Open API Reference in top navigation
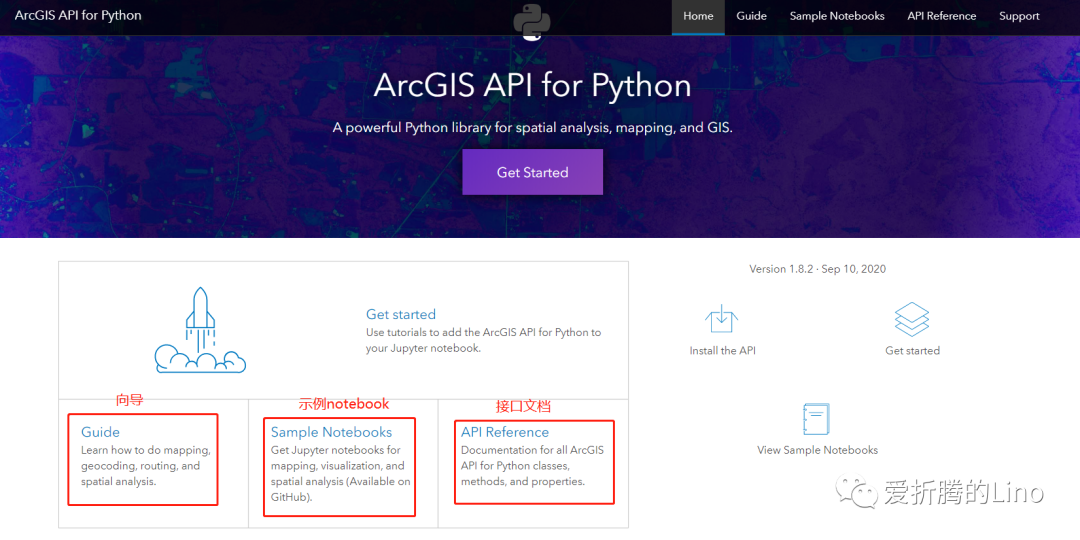1080x540 pixels. (x=942, y=17)
